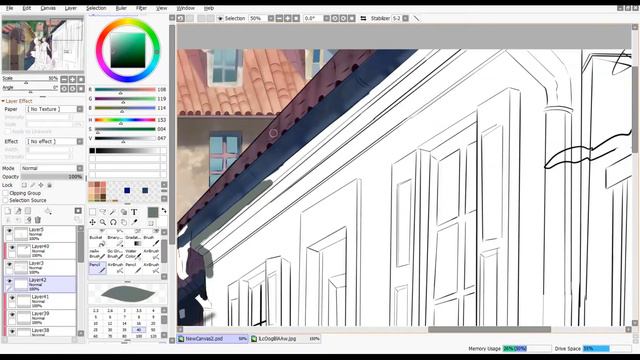Hide Layer5 using its eye icon
Screen dimensions: 640x360
(9, 231)
